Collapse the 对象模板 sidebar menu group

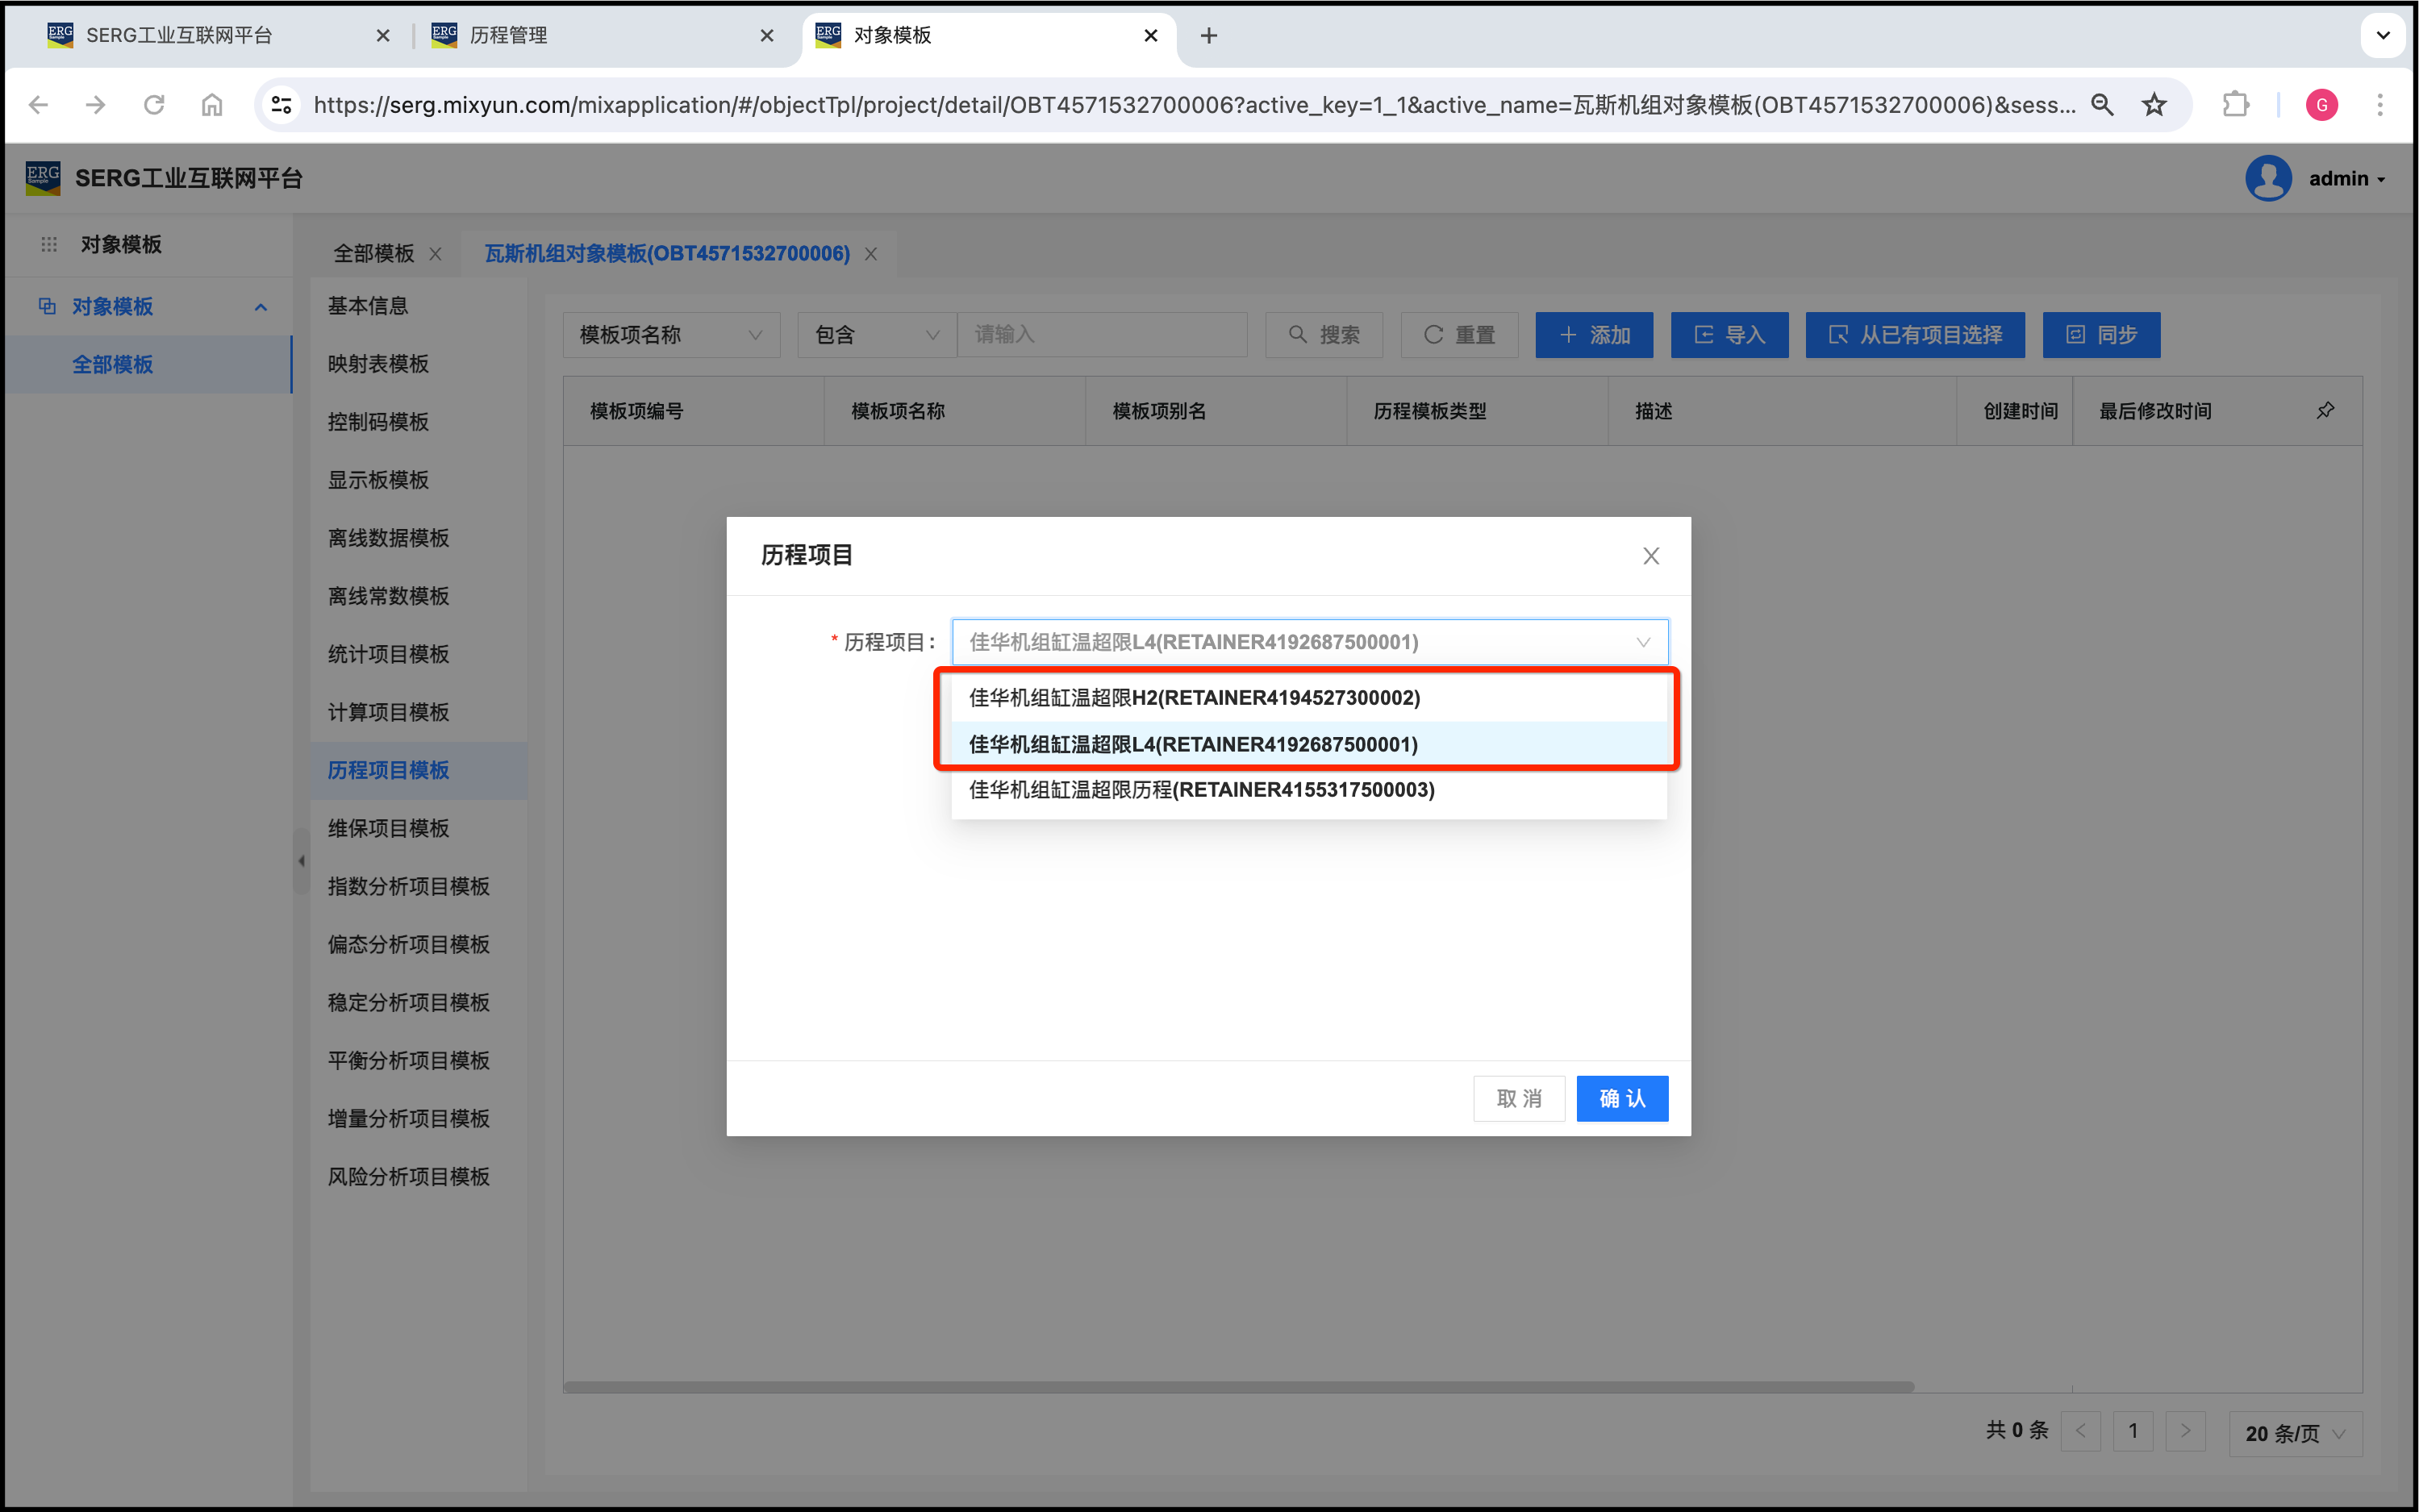[x=261, y=307]
